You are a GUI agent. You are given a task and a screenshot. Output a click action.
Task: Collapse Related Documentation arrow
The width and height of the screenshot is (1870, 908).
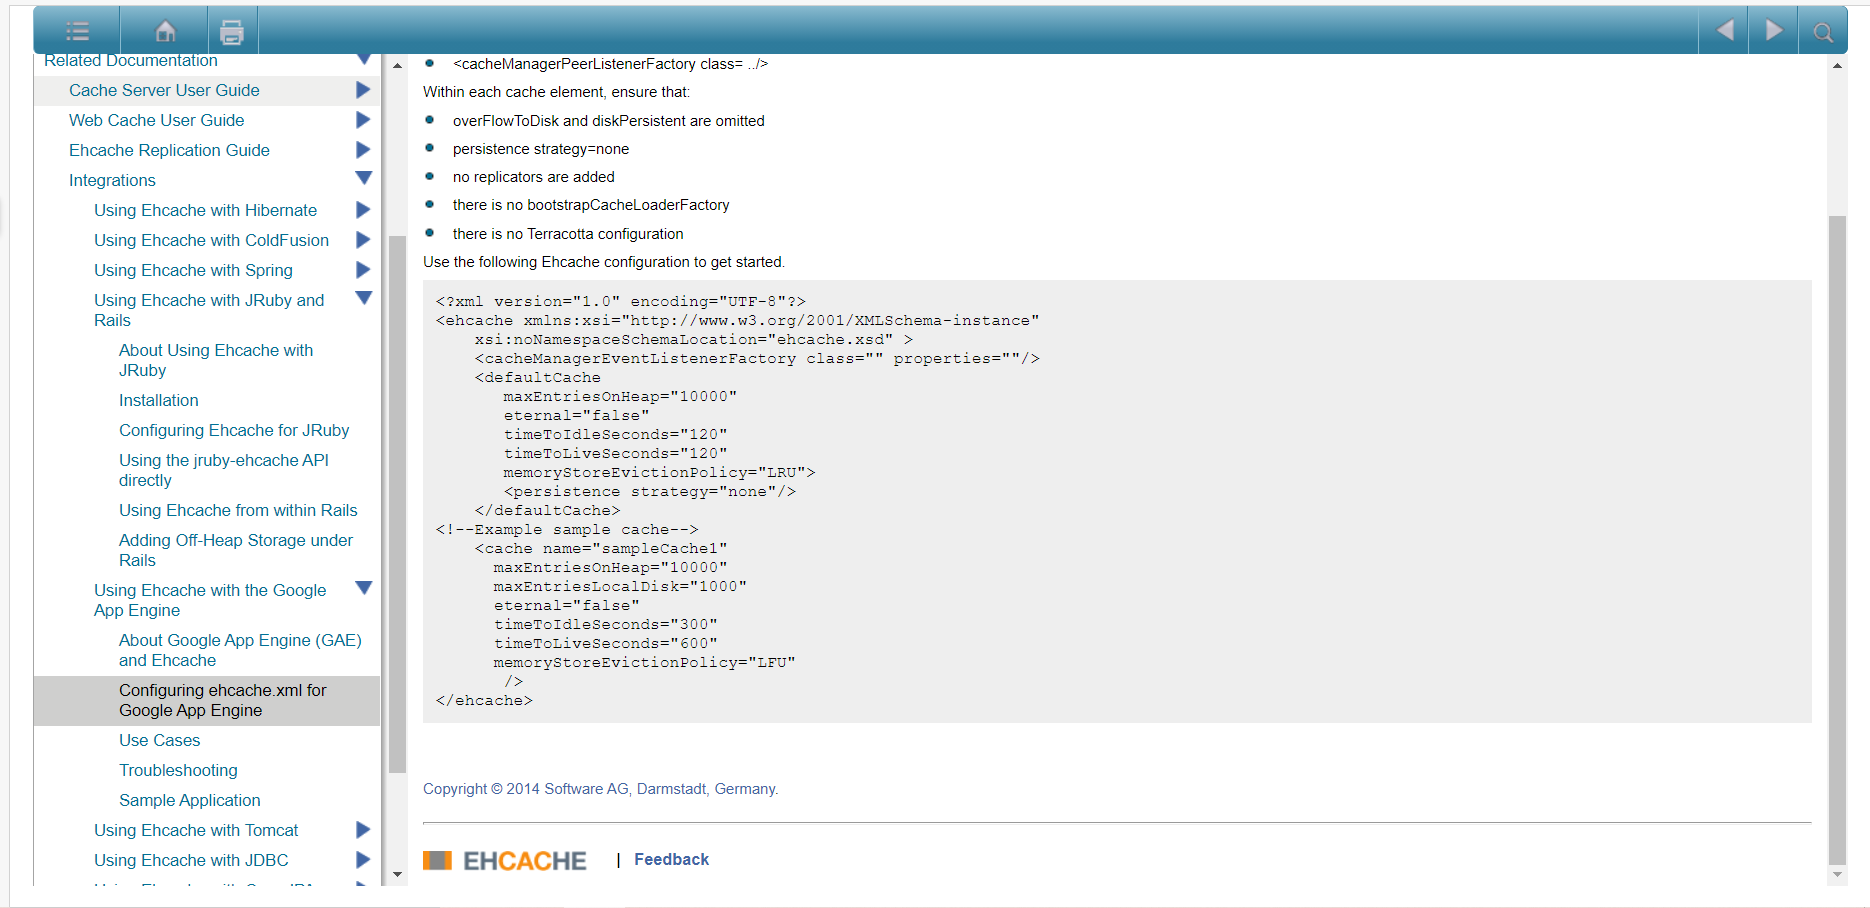point(363,60)
